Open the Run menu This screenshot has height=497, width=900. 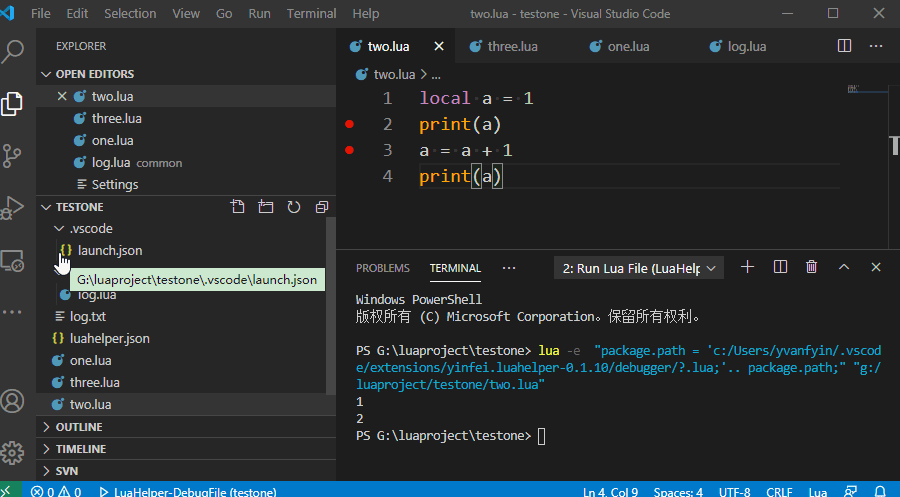point(259,13)
